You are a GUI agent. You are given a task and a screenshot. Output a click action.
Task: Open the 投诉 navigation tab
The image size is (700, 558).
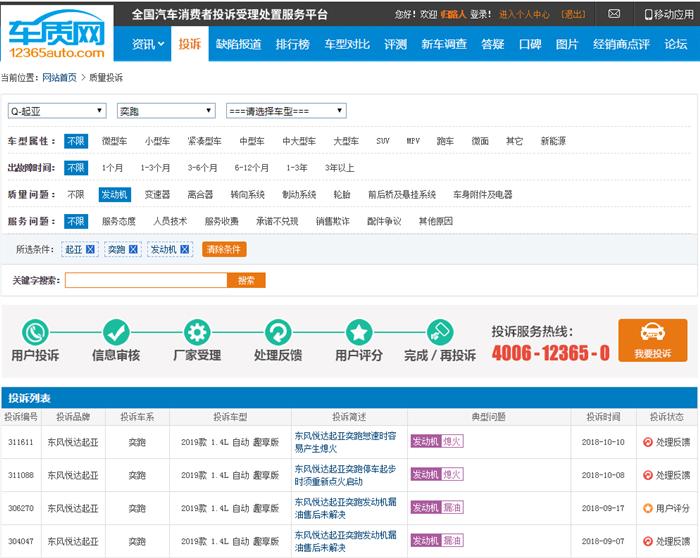190,44
